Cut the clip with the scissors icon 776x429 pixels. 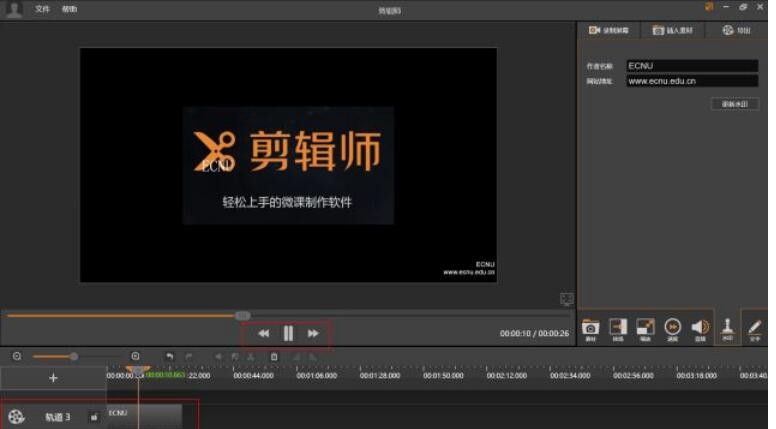click(250, 356)
